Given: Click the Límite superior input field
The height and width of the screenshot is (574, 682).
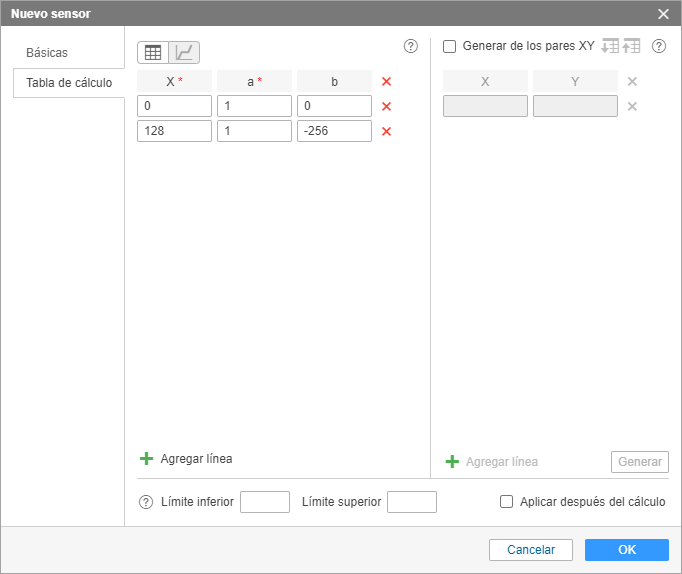Looking at the screenshot, I should (x=412, y=502).
